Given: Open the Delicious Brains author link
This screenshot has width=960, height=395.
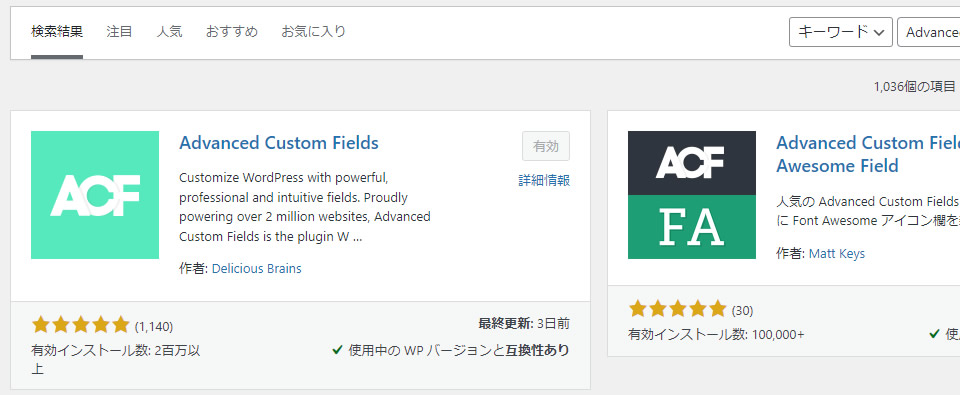Looking at the screenshot, I should (257, 268).
